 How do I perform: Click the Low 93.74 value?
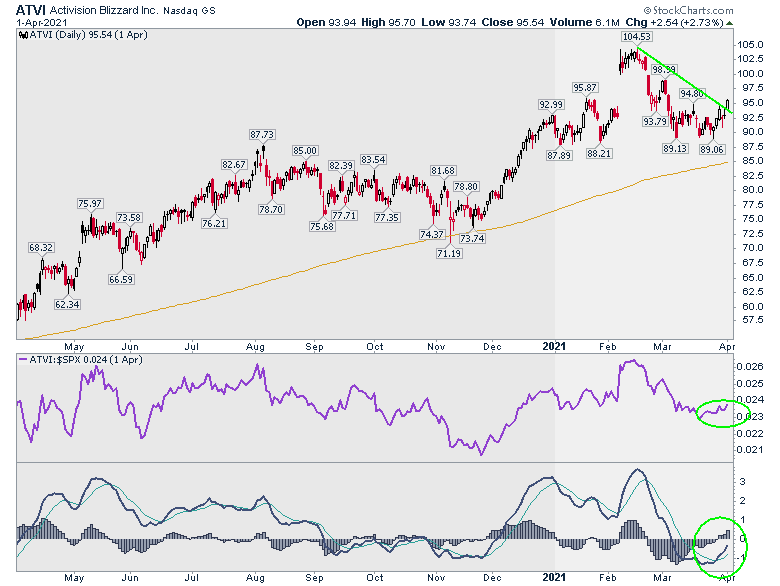448,22
